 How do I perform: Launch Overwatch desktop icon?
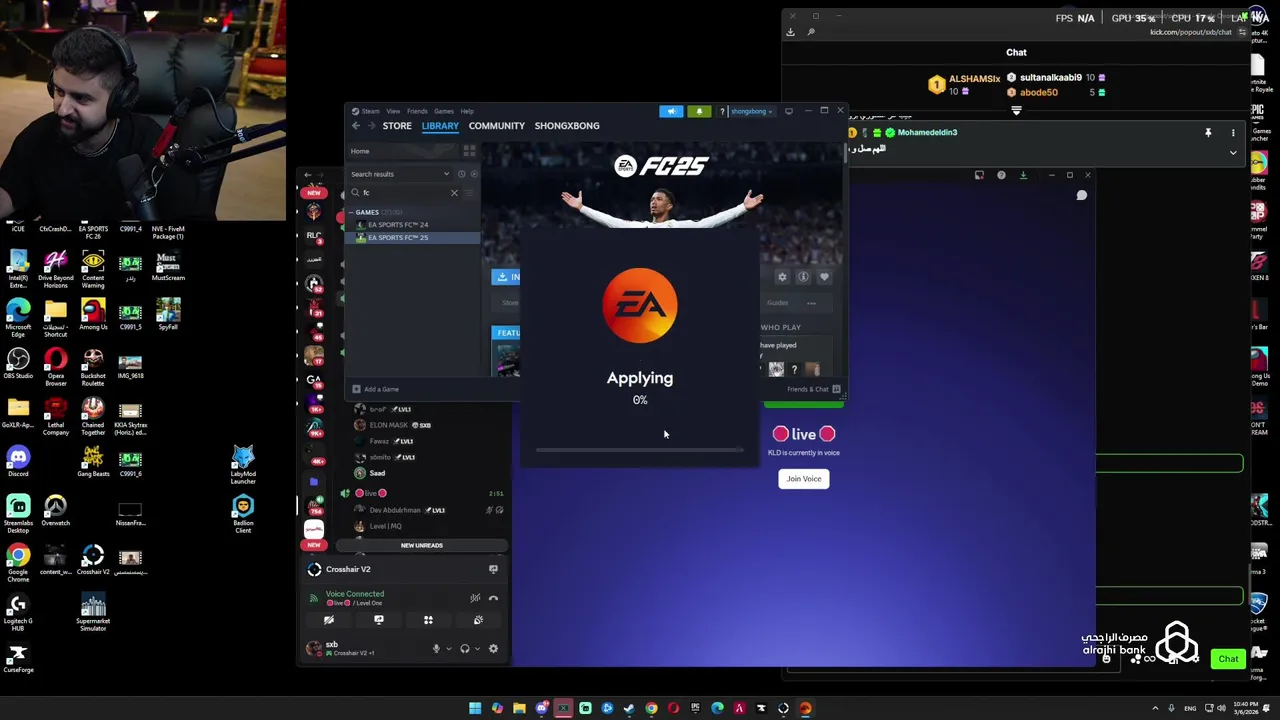tap(56, 511)
